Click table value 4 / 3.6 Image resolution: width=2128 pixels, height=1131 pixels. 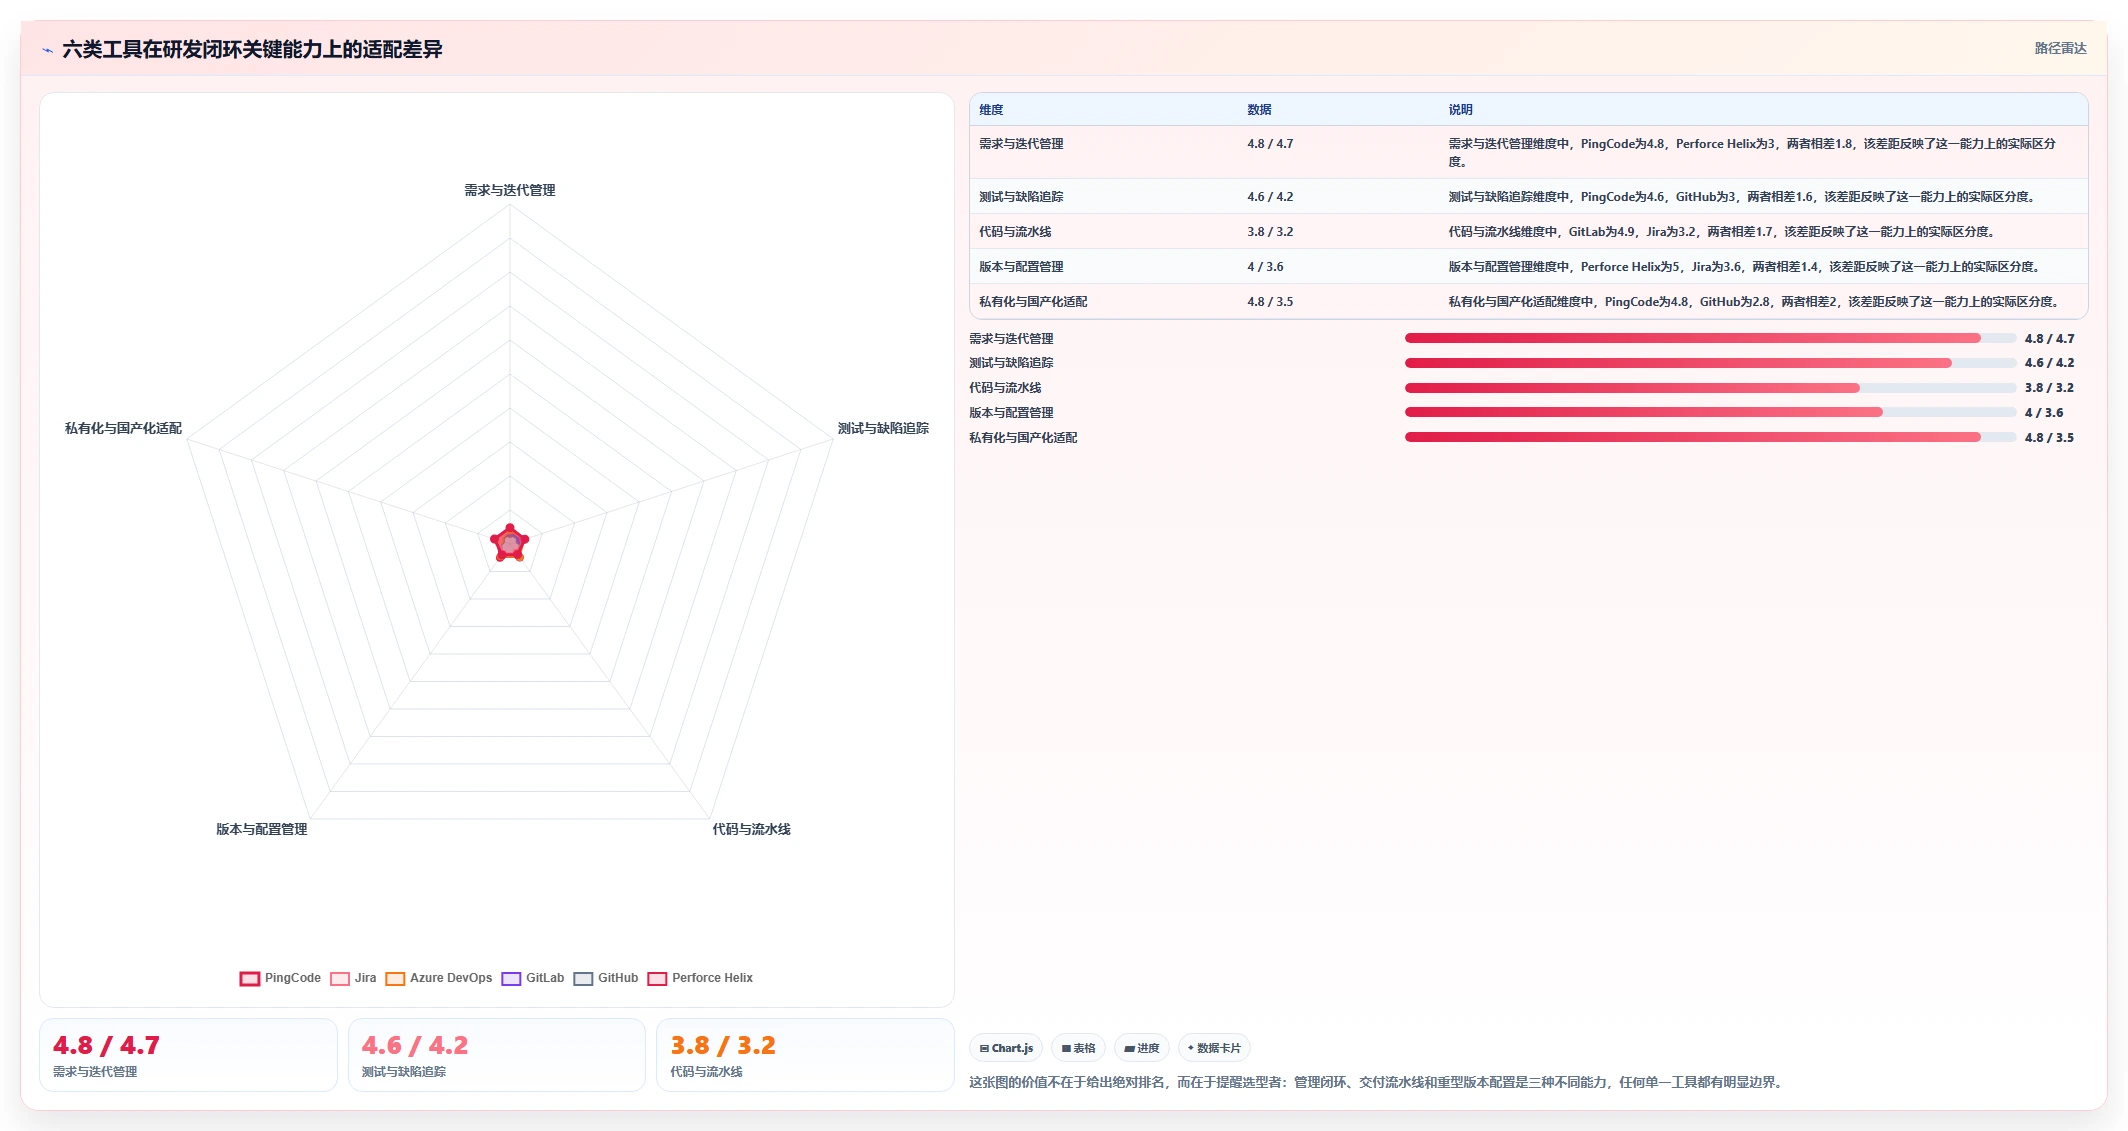point(1265,267)
